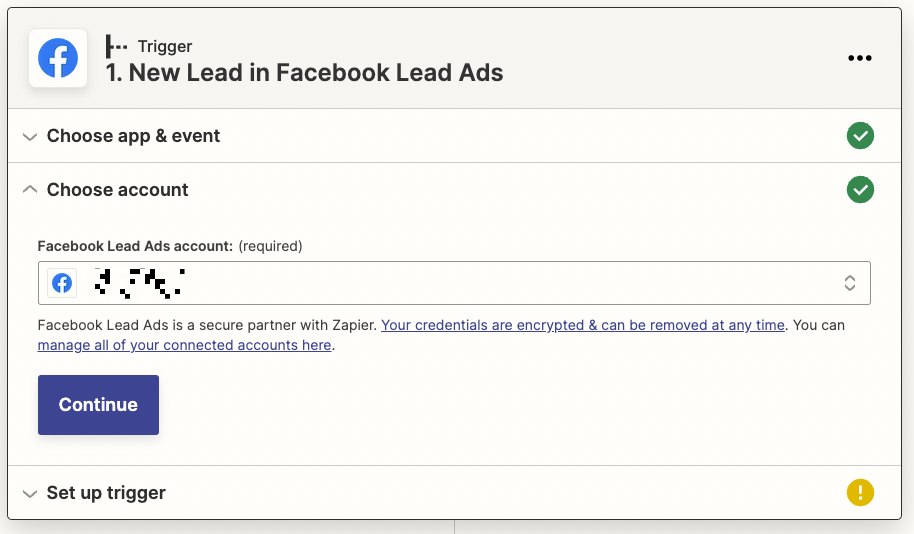
Task: Click green checkmark beside Choose app & event
Action: [x=860, y=136]
